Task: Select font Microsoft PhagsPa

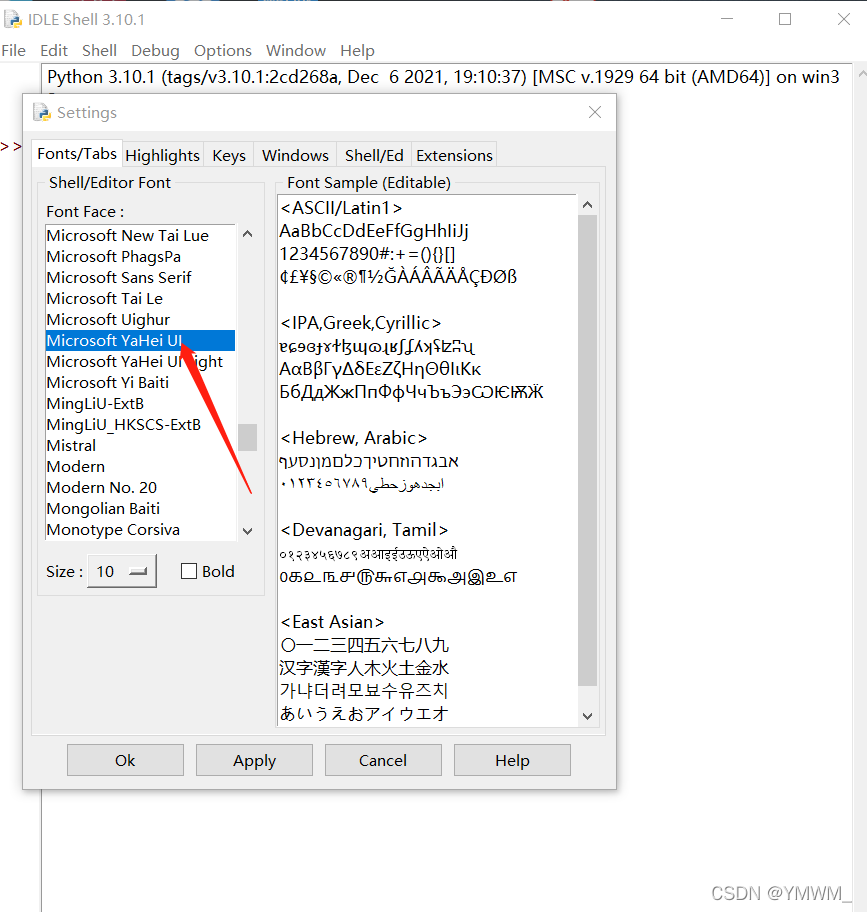Action: [x=140, y=256]
